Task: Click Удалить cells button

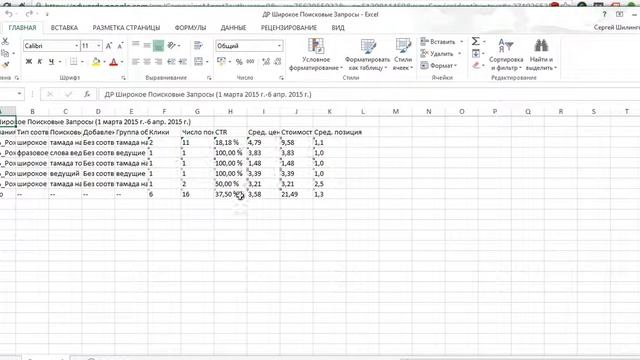Action: point(441,53)
